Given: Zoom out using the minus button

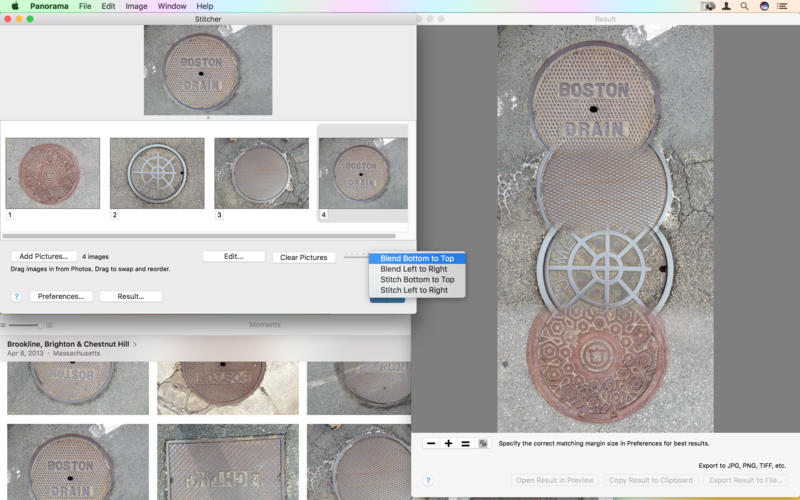Looking at the screenshot, I should pos(431,443).
